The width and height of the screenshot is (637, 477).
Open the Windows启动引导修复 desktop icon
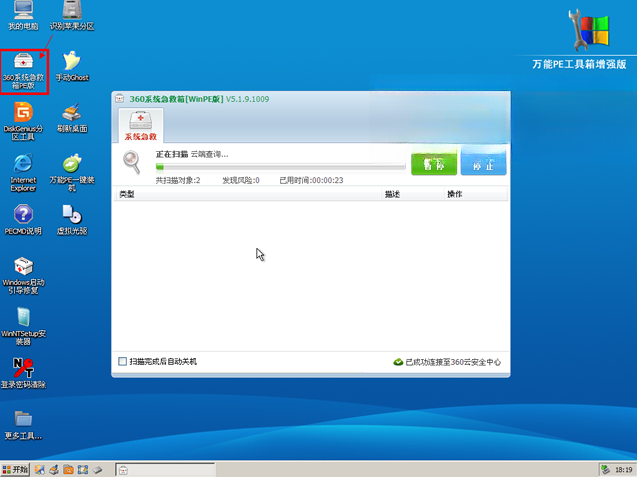point(23,275)
